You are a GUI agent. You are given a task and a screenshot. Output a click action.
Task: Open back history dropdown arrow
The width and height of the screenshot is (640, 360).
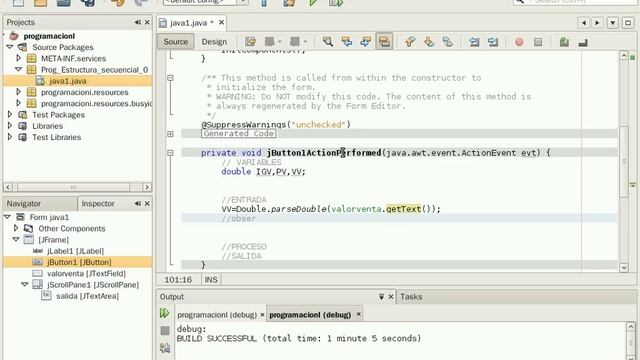(x=280, y=42)
